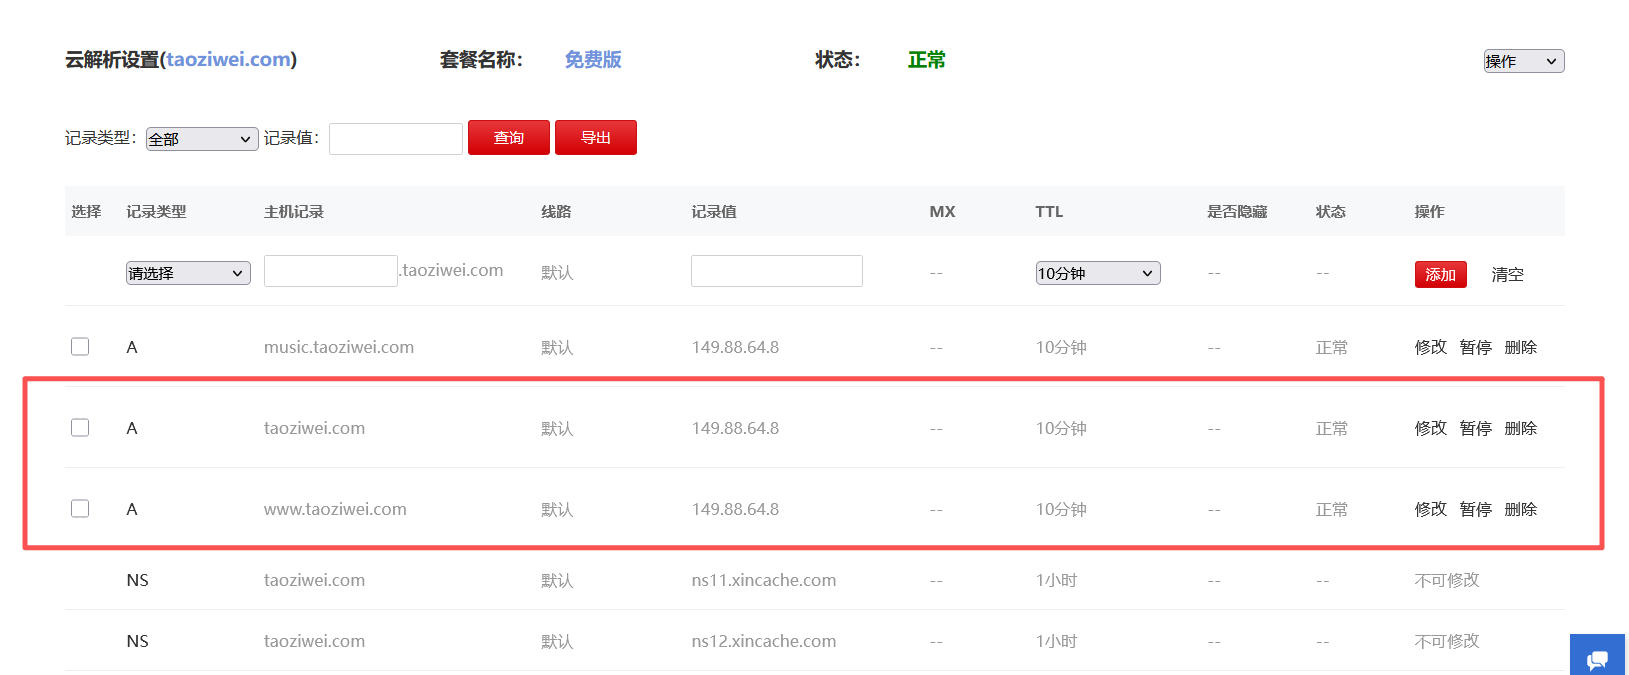
Task: Tick the www.taoziwei.com record checkbox
Action: coord(80,509)
